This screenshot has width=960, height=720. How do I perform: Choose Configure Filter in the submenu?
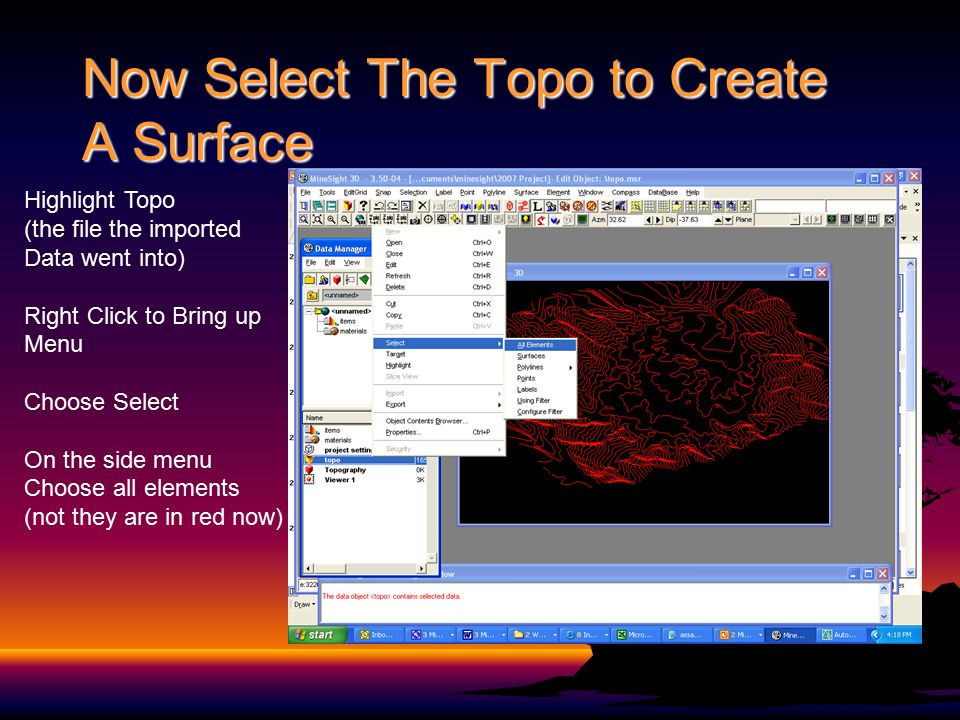(x=540, y=411)
